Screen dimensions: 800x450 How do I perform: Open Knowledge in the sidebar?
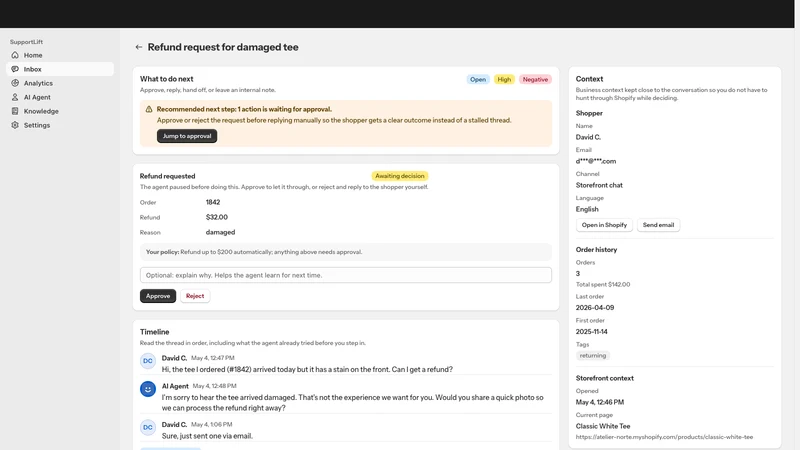click(60, 111)
